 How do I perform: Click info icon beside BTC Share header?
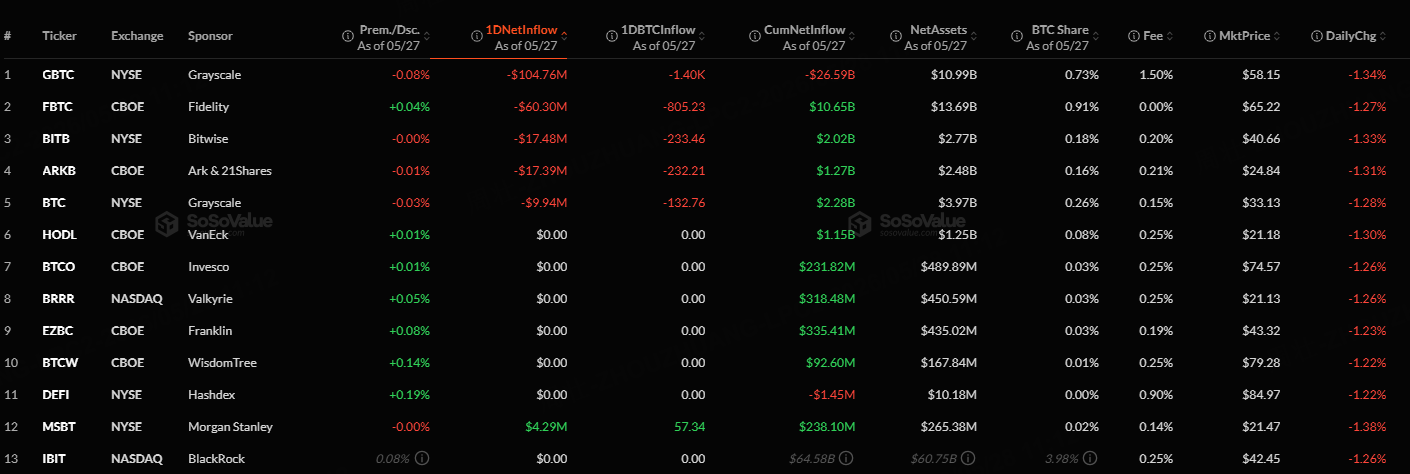[x=1016, y=36]
